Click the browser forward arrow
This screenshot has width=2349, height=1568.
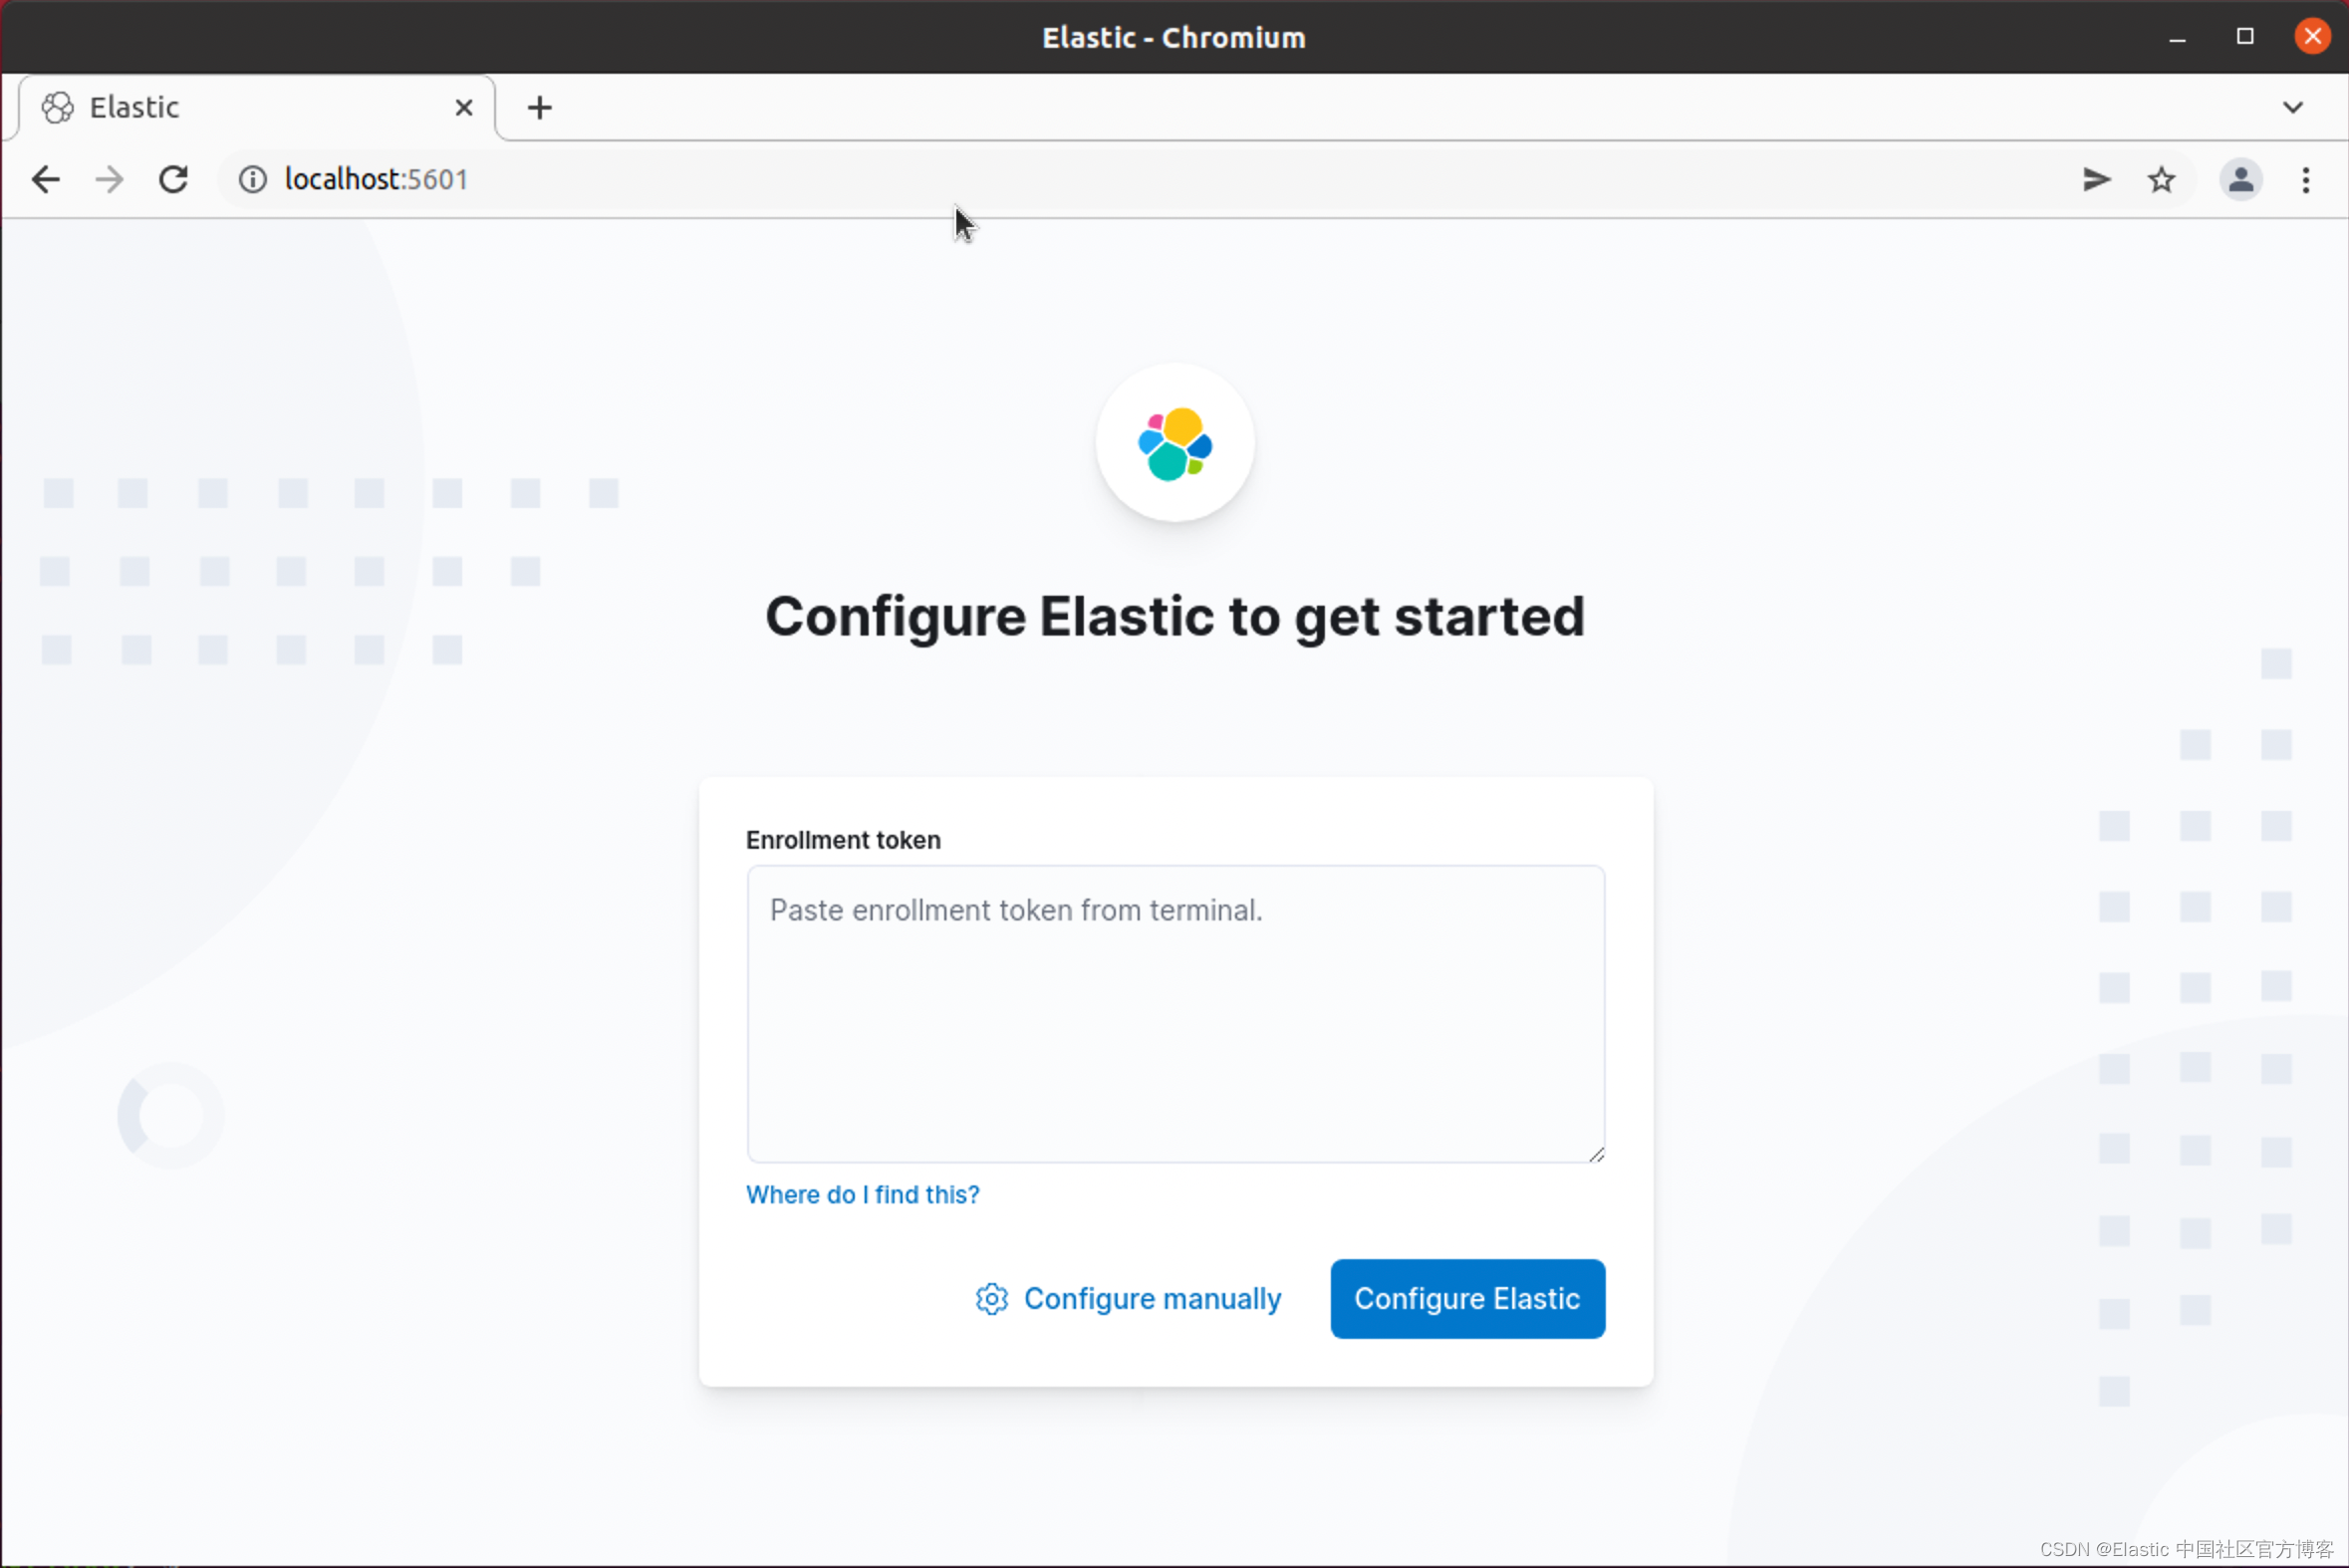click(x=110, y=180)
